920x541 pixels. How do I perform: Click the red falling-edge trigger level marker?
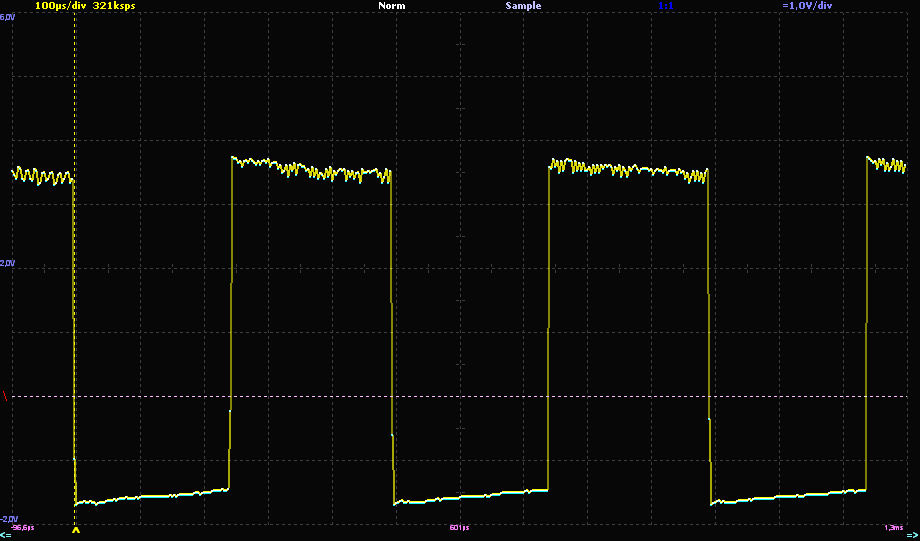tap(6, 397)
